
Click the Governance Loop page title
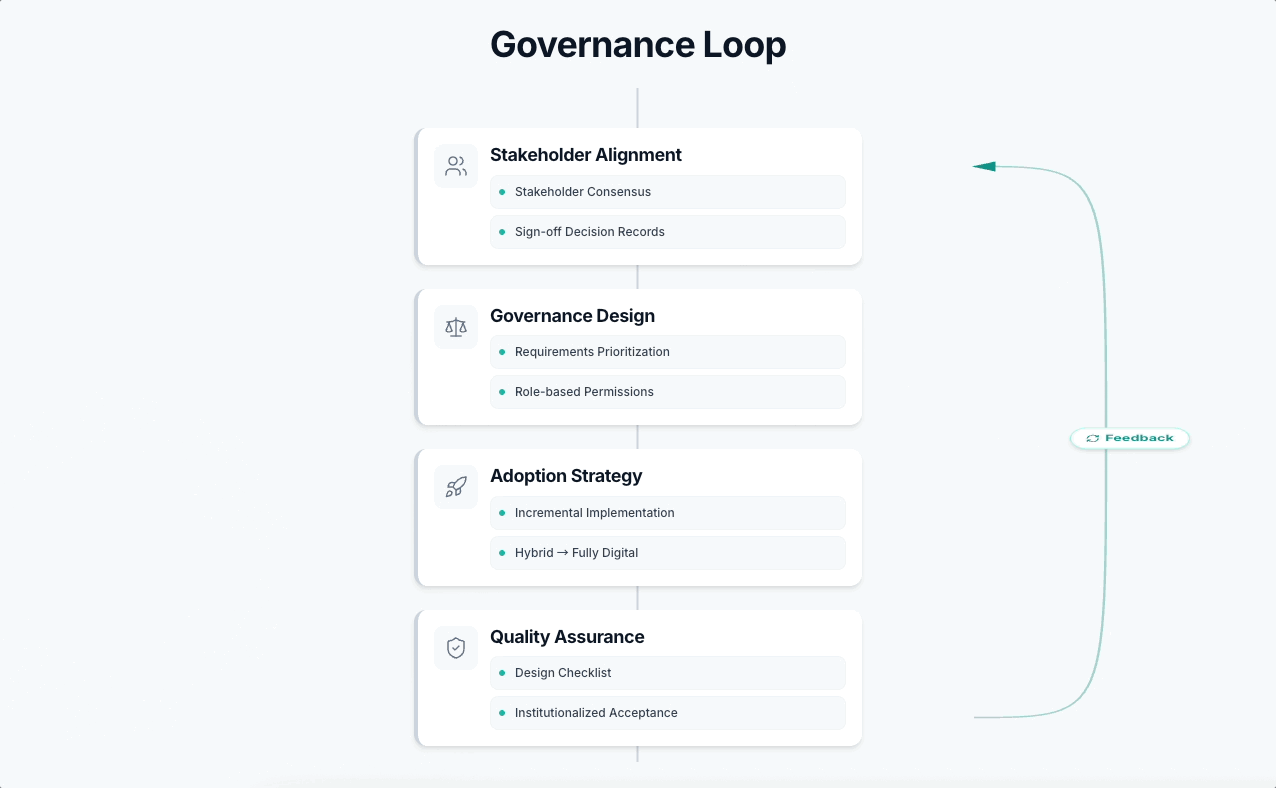point(638,45)
